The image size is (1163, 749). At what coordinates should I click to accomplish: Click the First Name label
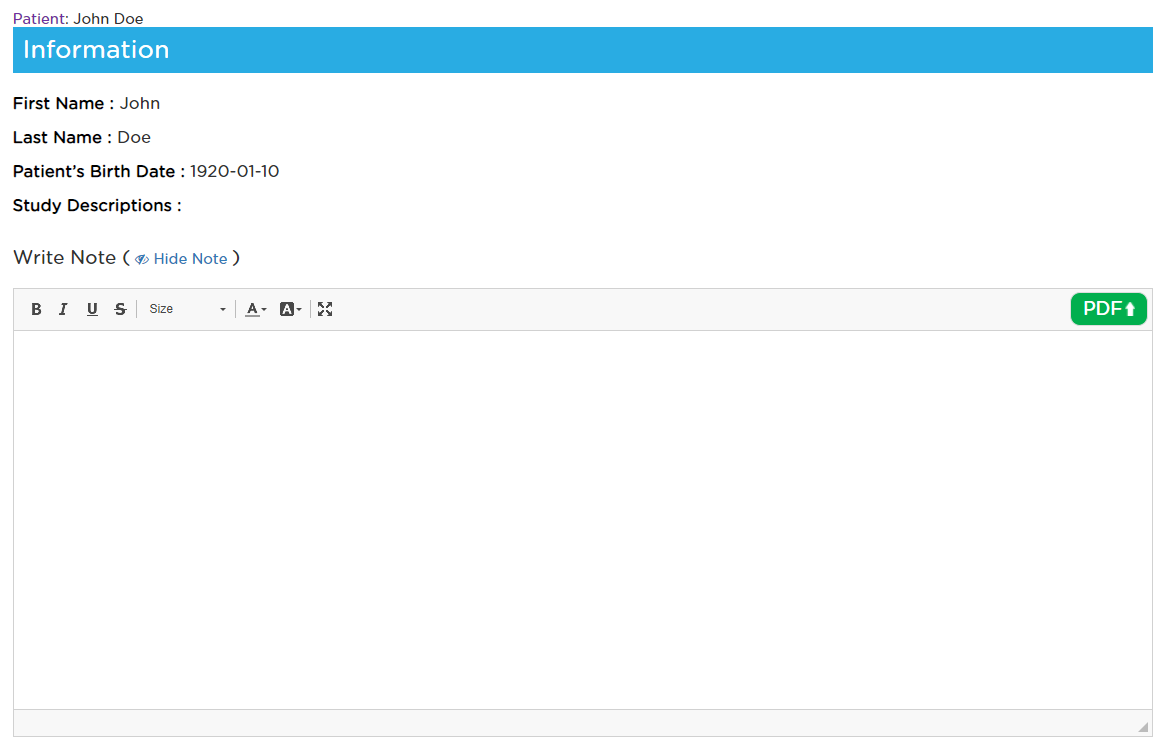pos(63,103)
